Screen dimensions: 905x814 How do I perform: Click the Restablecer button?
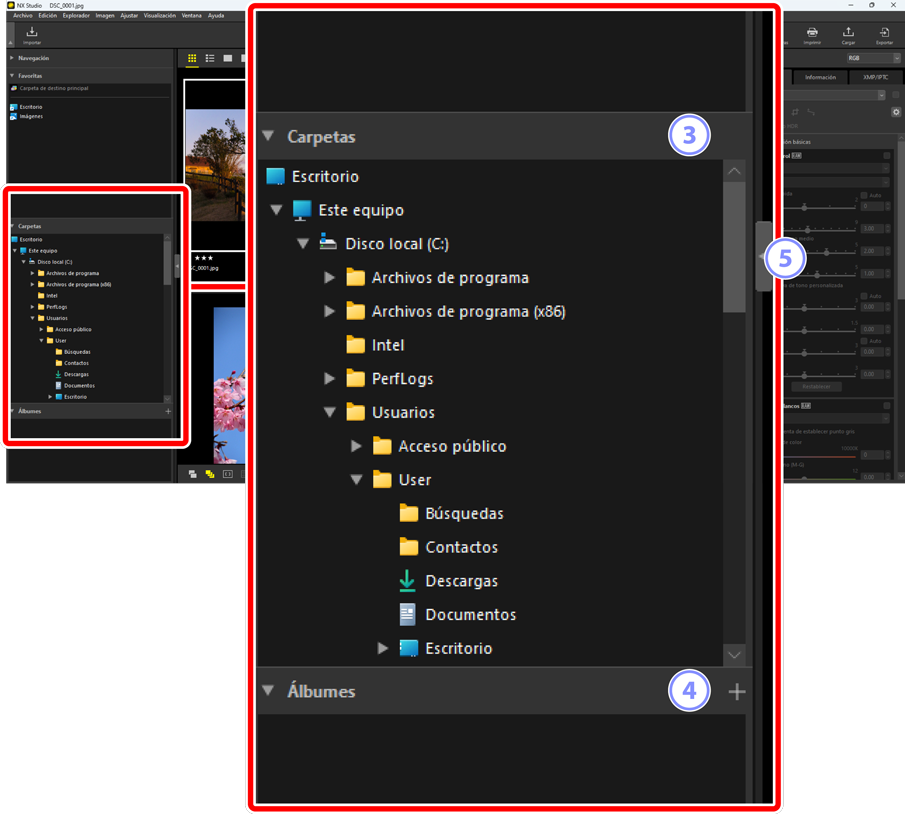point(816,386)
